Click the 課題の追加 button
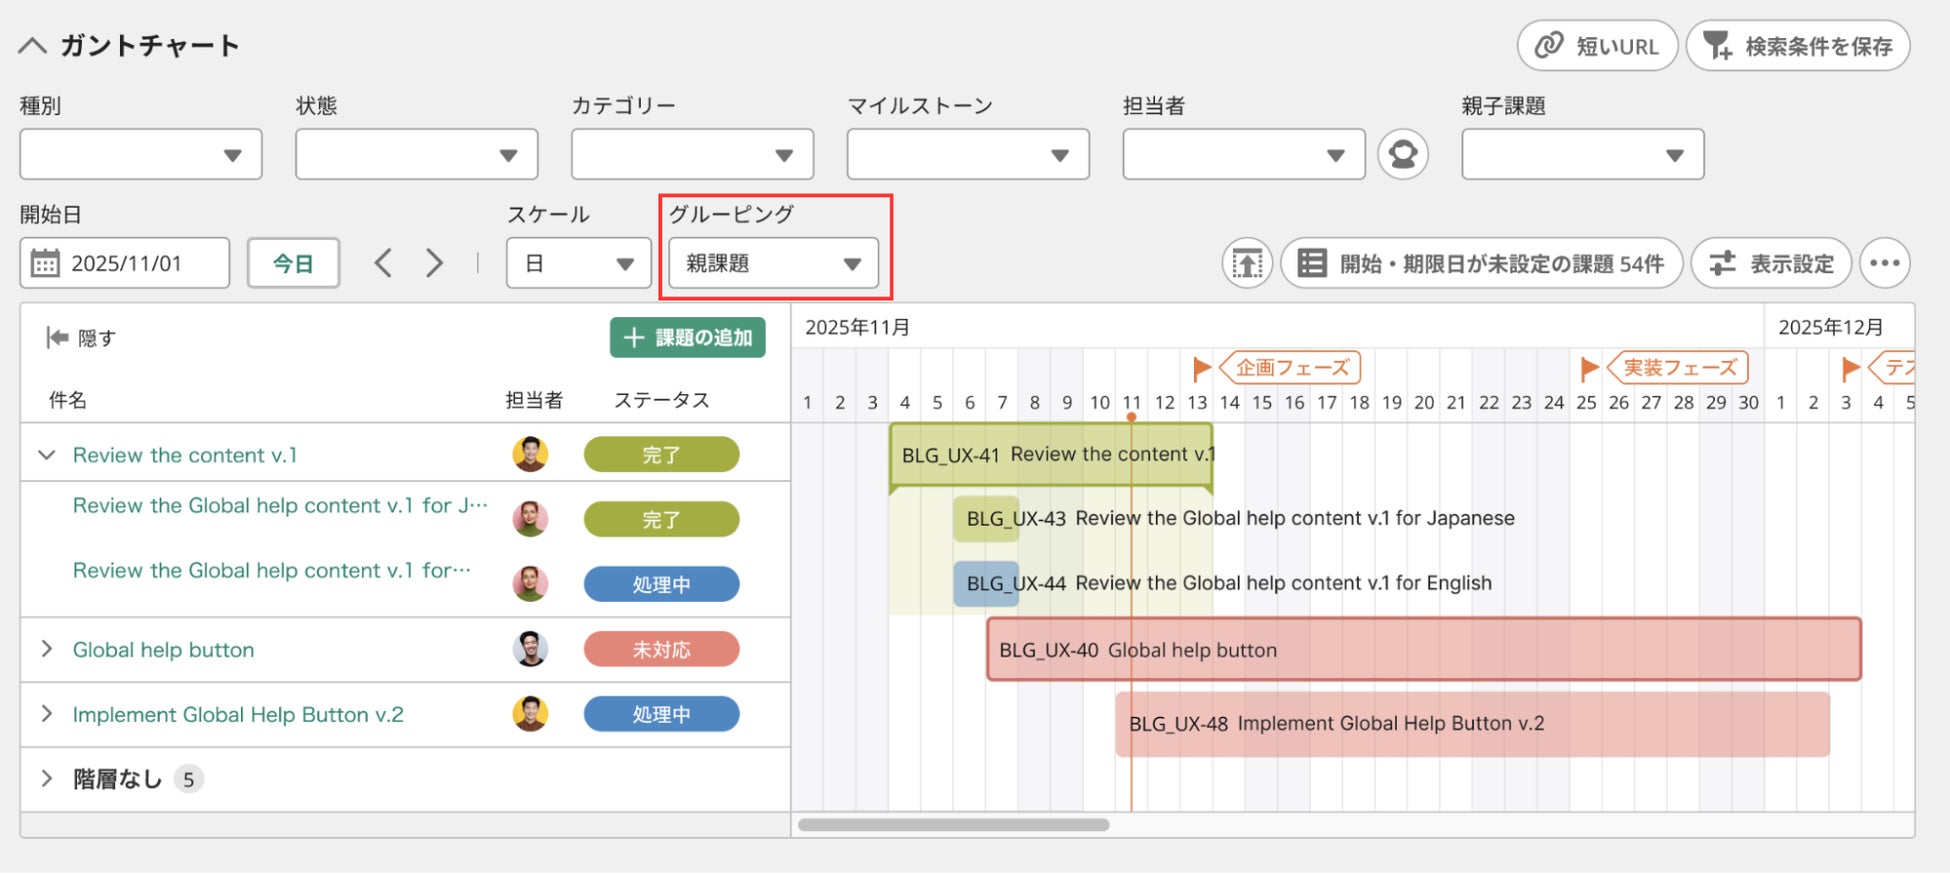Screen dimensions: 1950x874 point(688,338)
